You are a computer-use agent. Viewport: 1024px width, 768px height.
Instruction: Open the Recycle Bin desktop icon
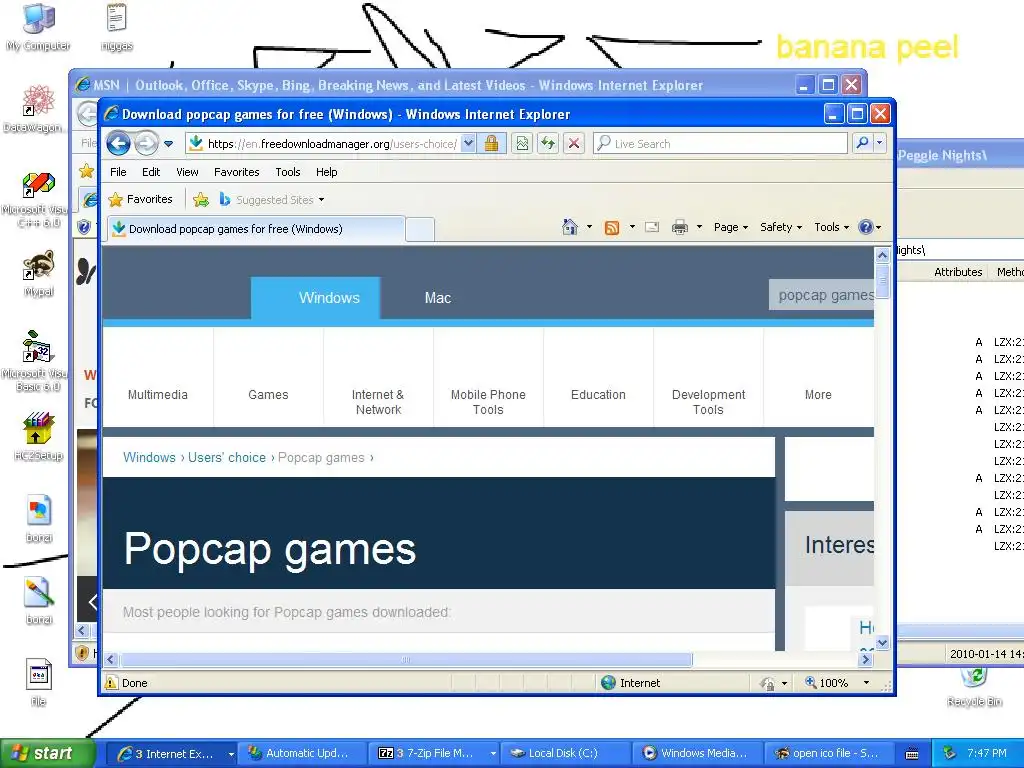974,687
